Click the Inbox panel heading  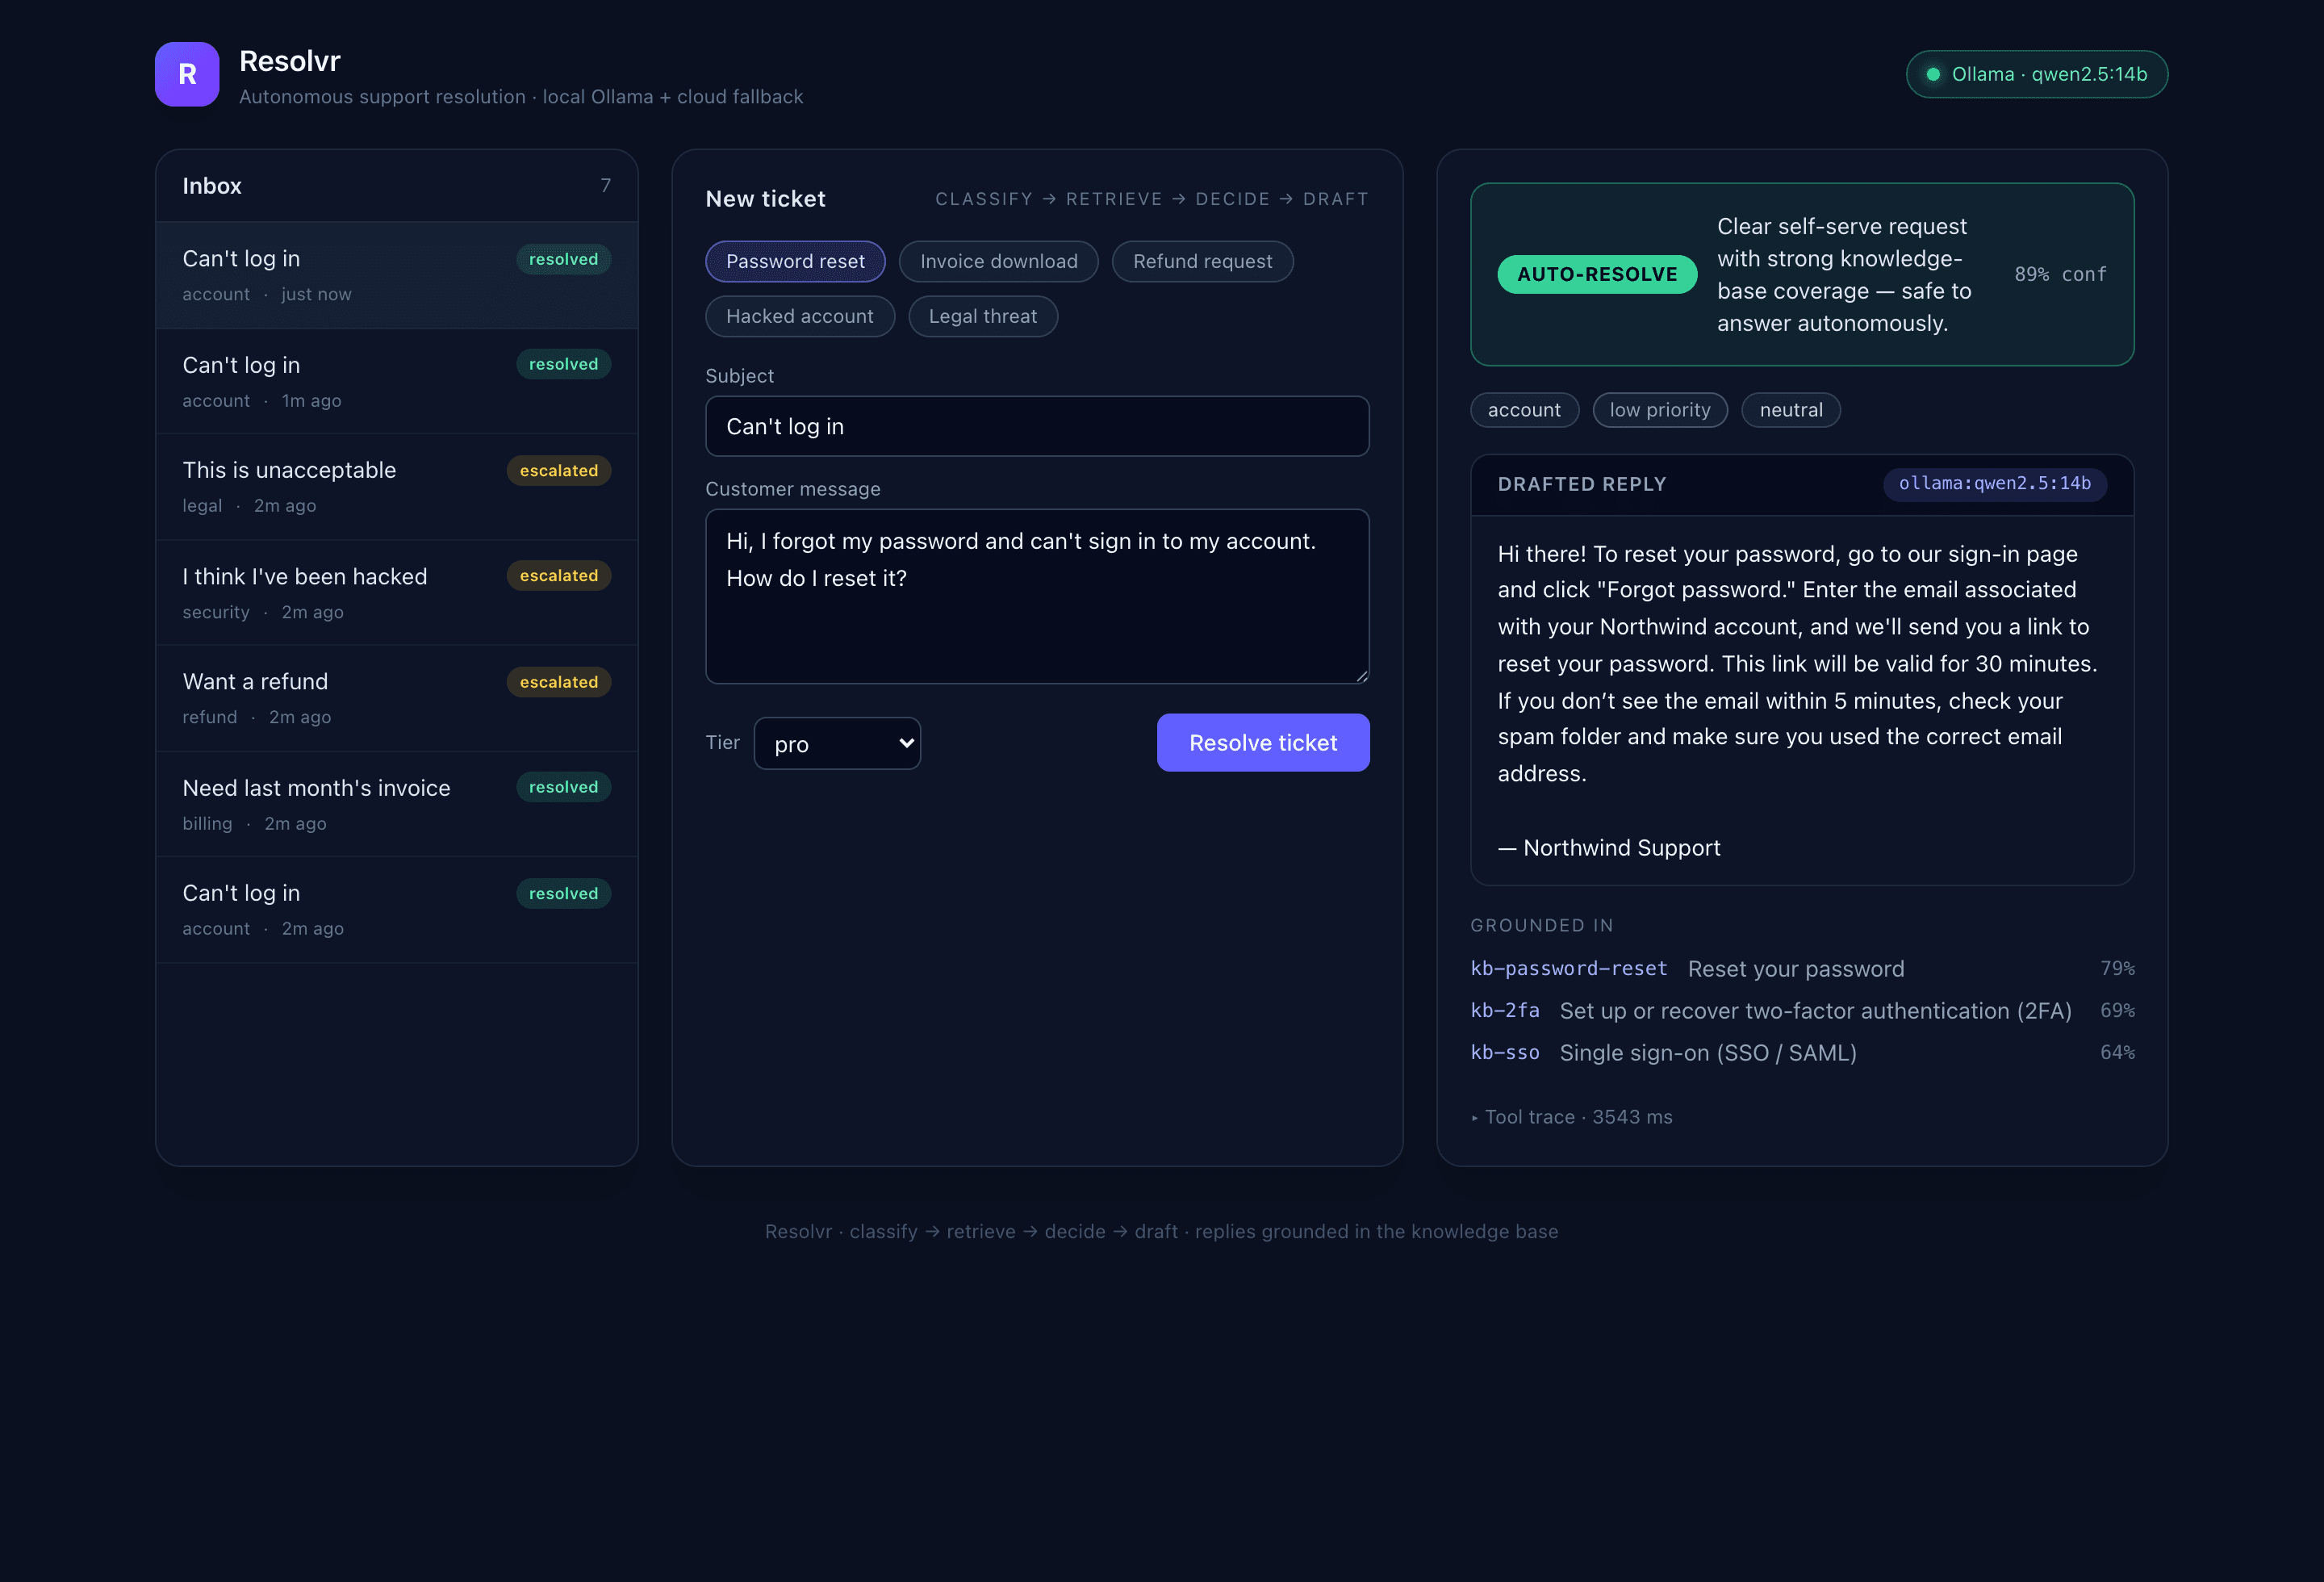[x=212, y=186]
